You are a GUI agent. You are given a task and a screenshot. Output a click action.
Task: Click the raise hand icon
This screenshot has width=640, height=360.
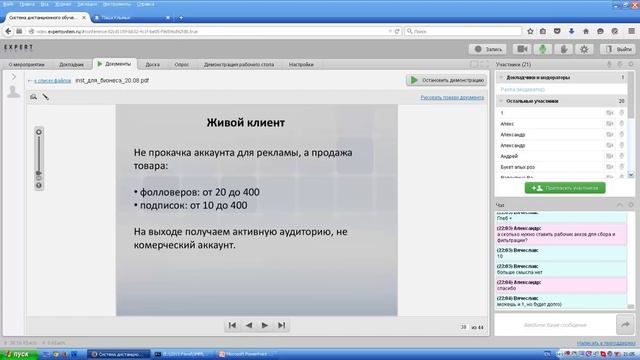click(x=564, y=49)
